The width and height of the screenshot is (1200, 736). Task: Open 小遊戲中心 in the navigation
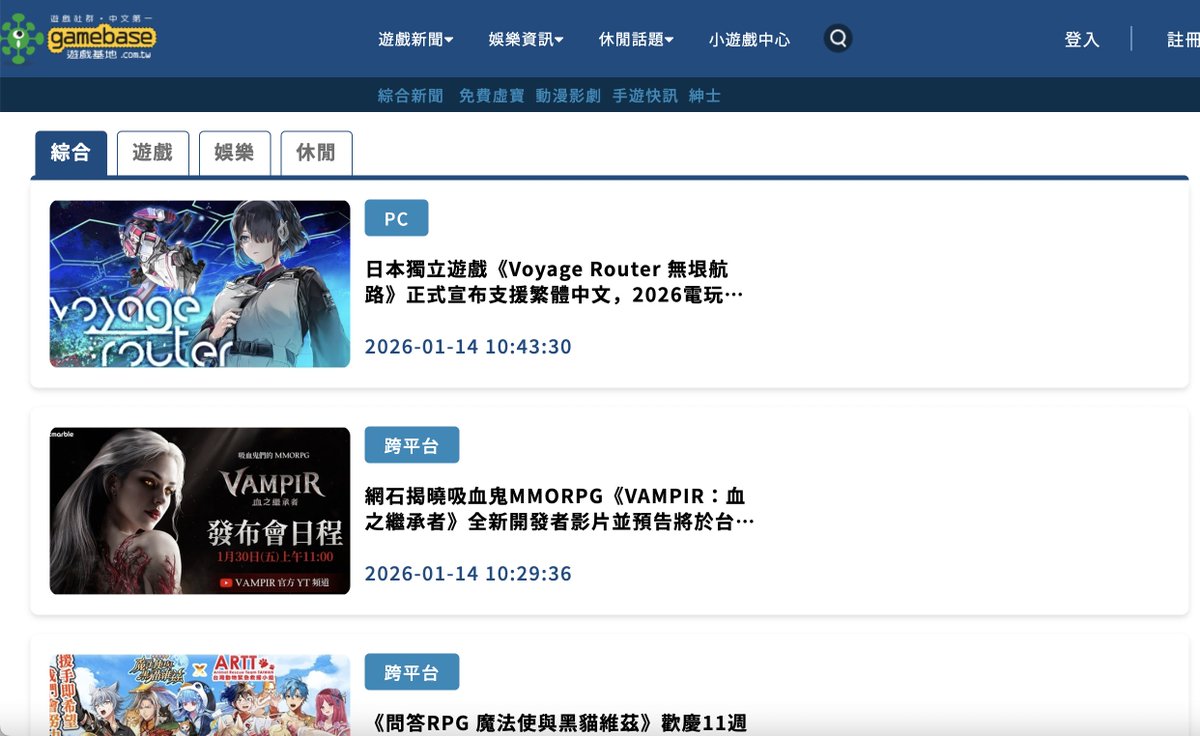[x=749, y=39]
